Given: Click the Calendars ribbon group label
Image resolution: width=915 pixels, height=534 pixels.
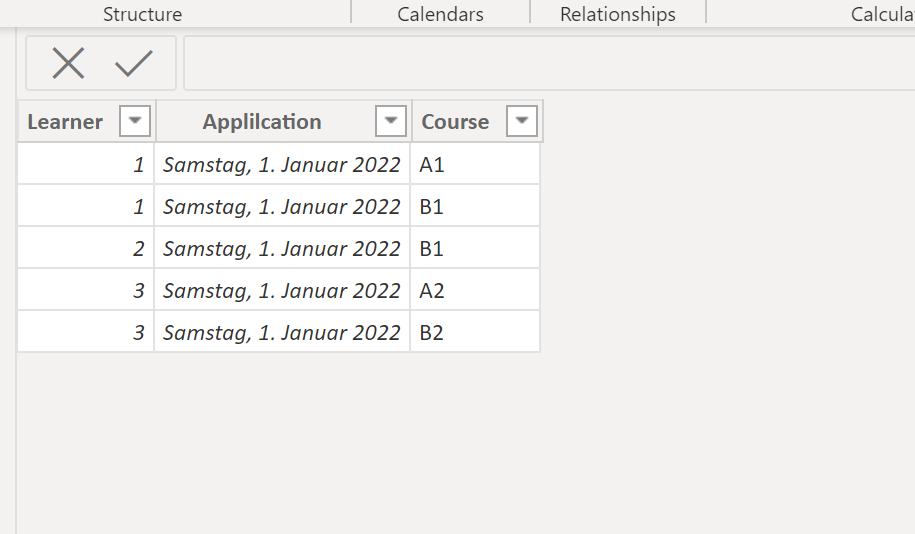Looking at the screenshot, I should [440, 14].
